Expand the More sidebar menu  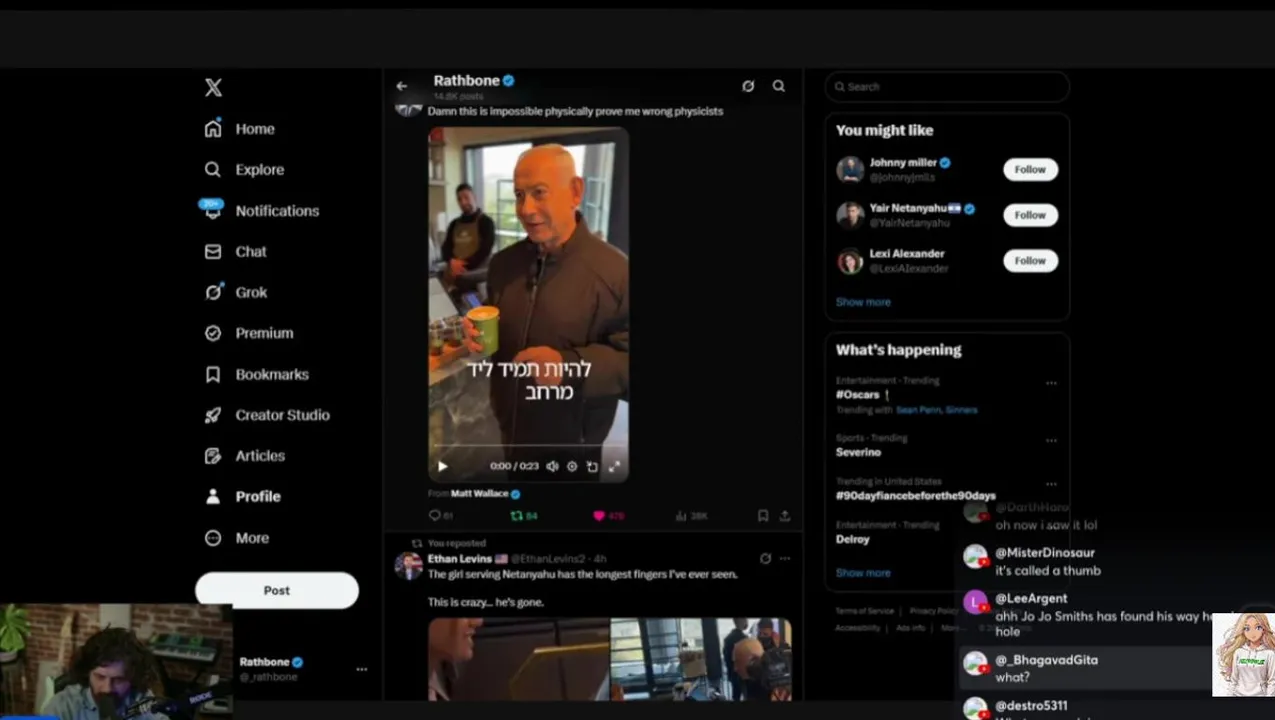pos(237,538)
